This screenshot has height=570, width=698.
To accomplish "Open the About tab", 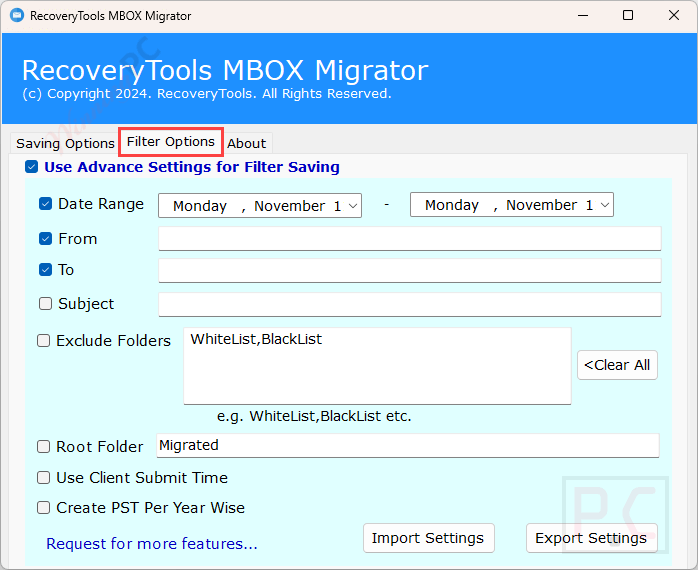I will [247, 143].
